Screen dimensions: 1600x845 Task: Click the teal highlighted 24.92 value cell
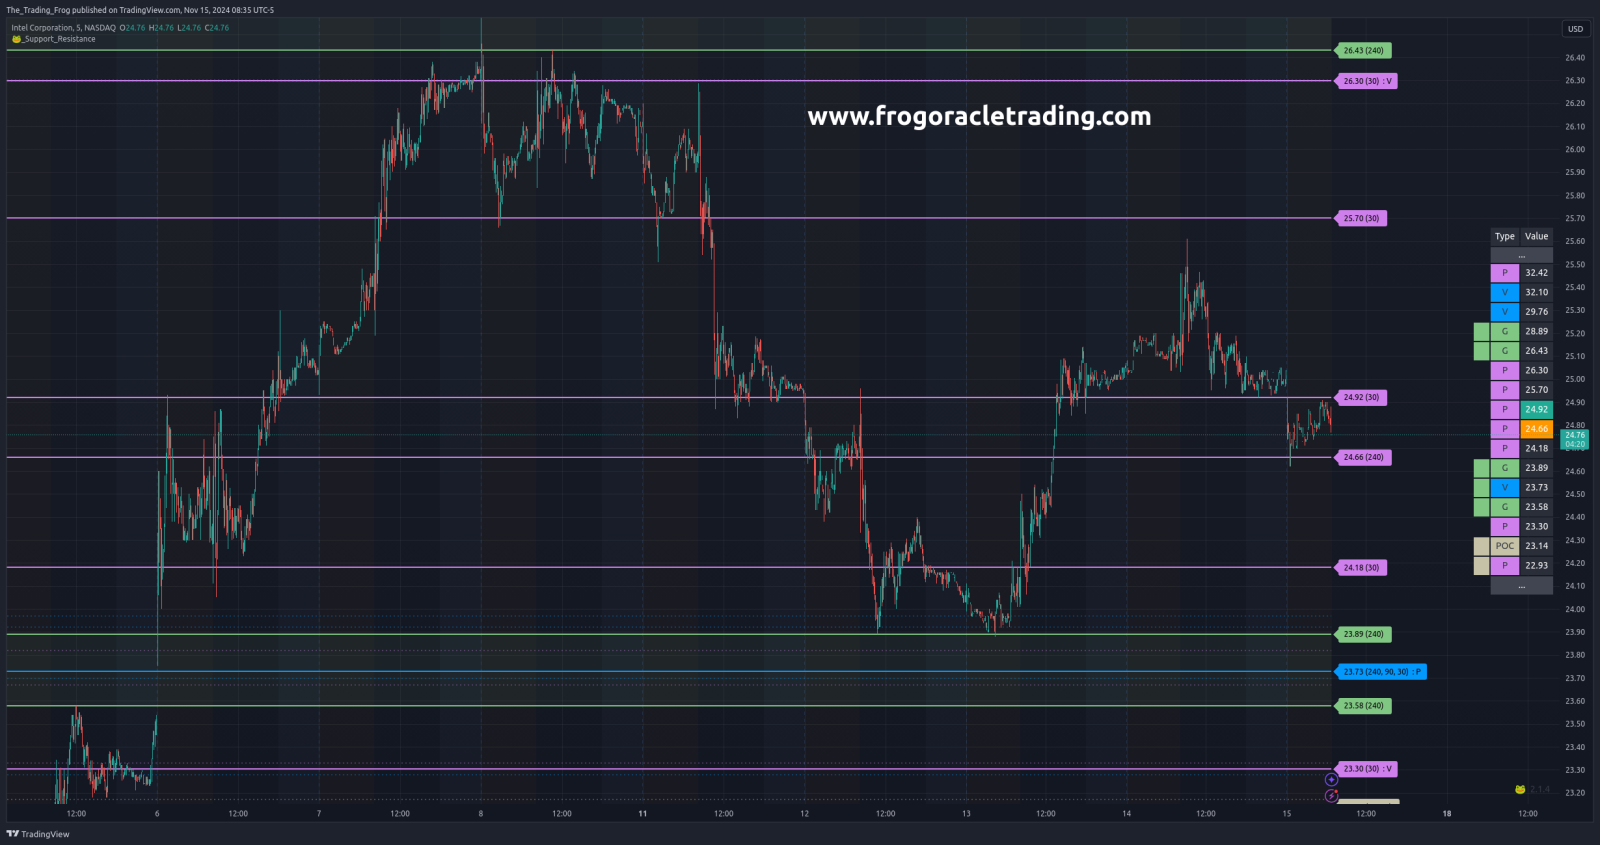pyautogui.click(x=1537, y=409)
